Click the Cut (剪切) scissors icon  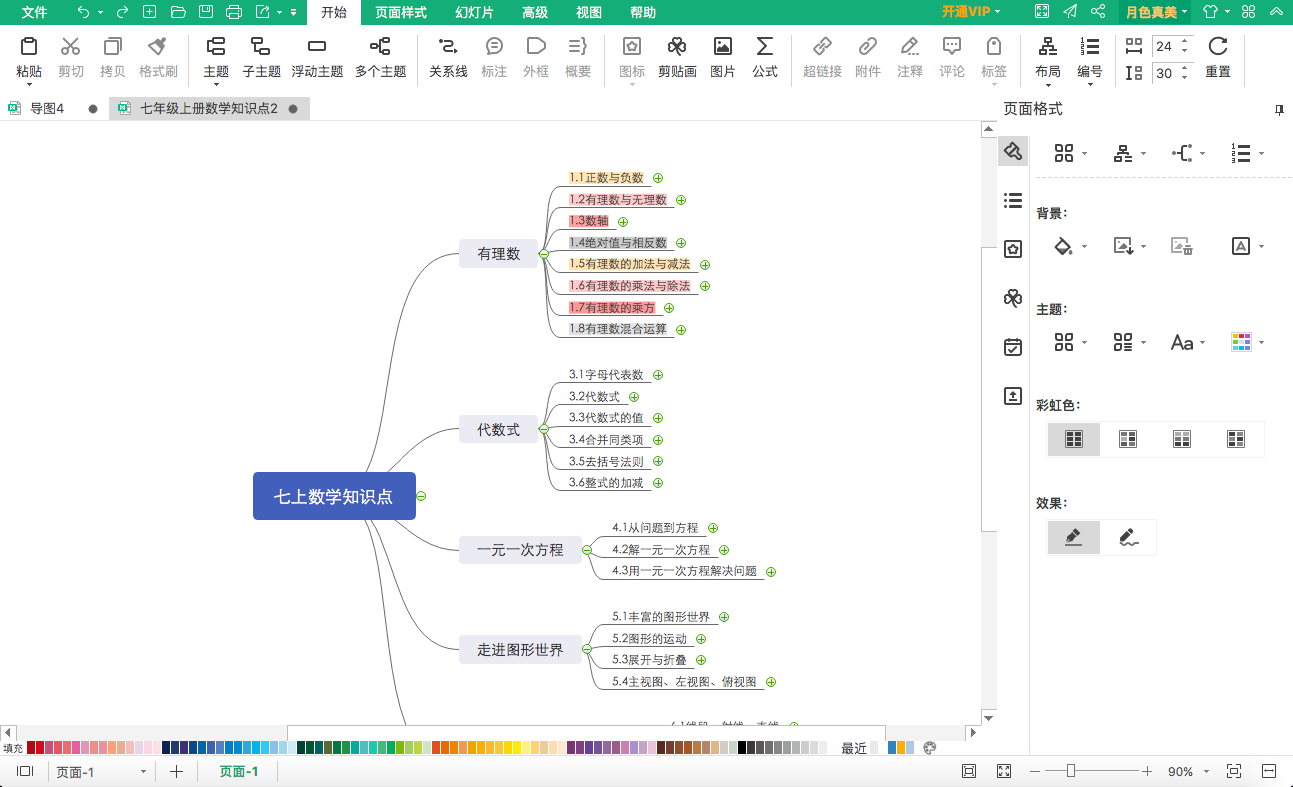click(70, 46)
